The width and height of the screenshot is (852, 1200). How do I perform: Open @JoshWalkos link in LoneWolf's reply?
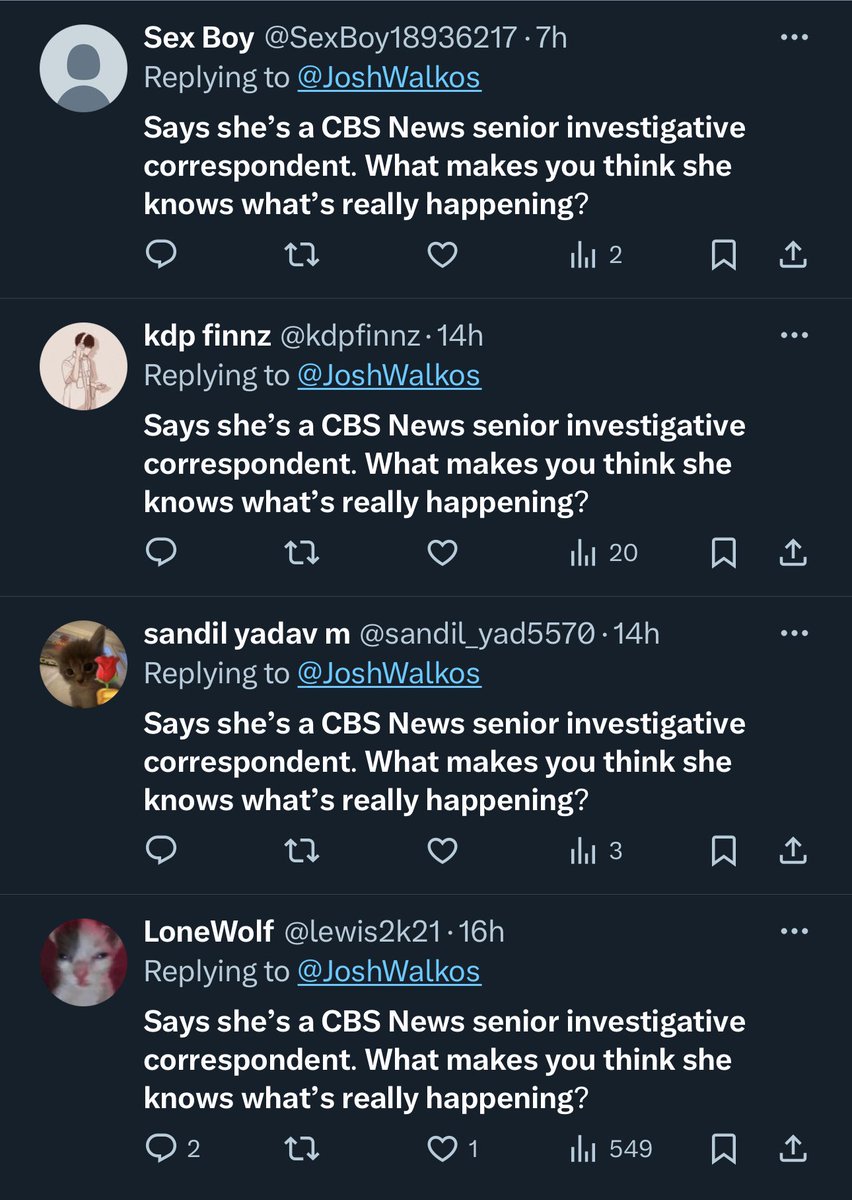(x=389, y=971)
